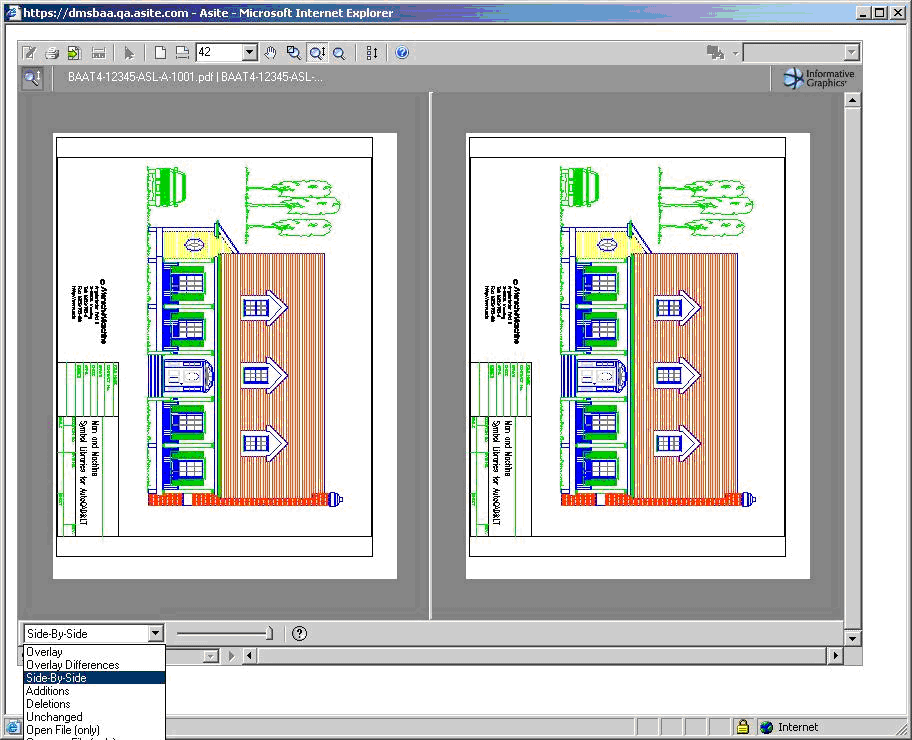Click the IE icon in title bar
912x740 pixels.
12,12
